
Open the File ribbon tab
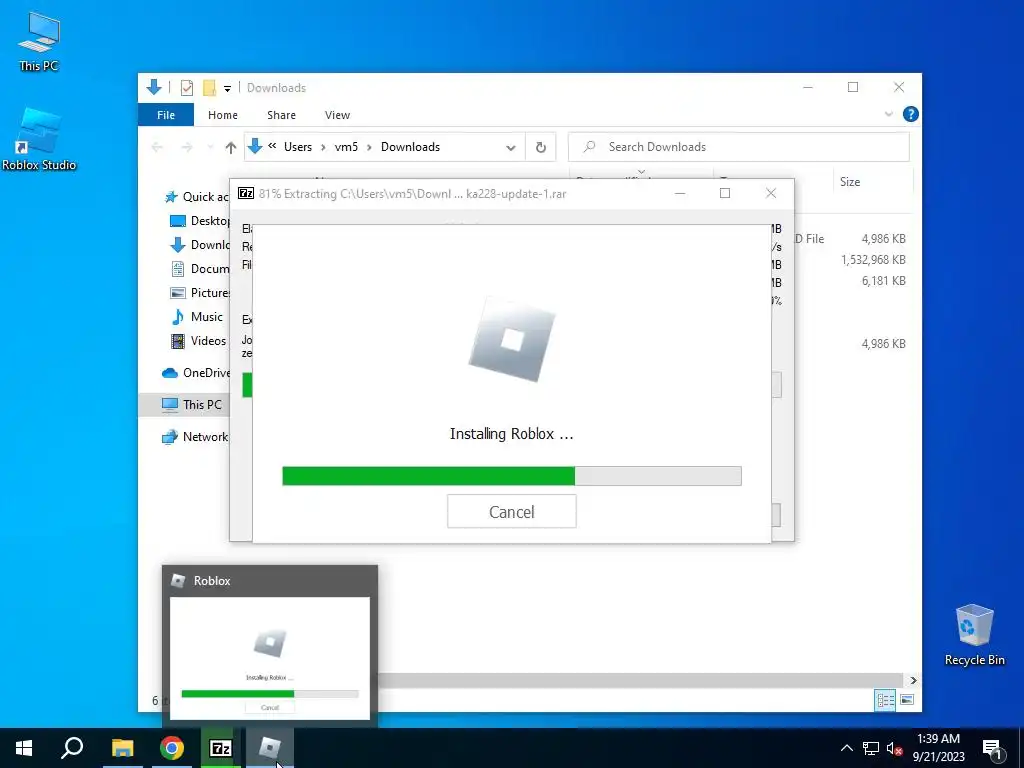point(166,115)
